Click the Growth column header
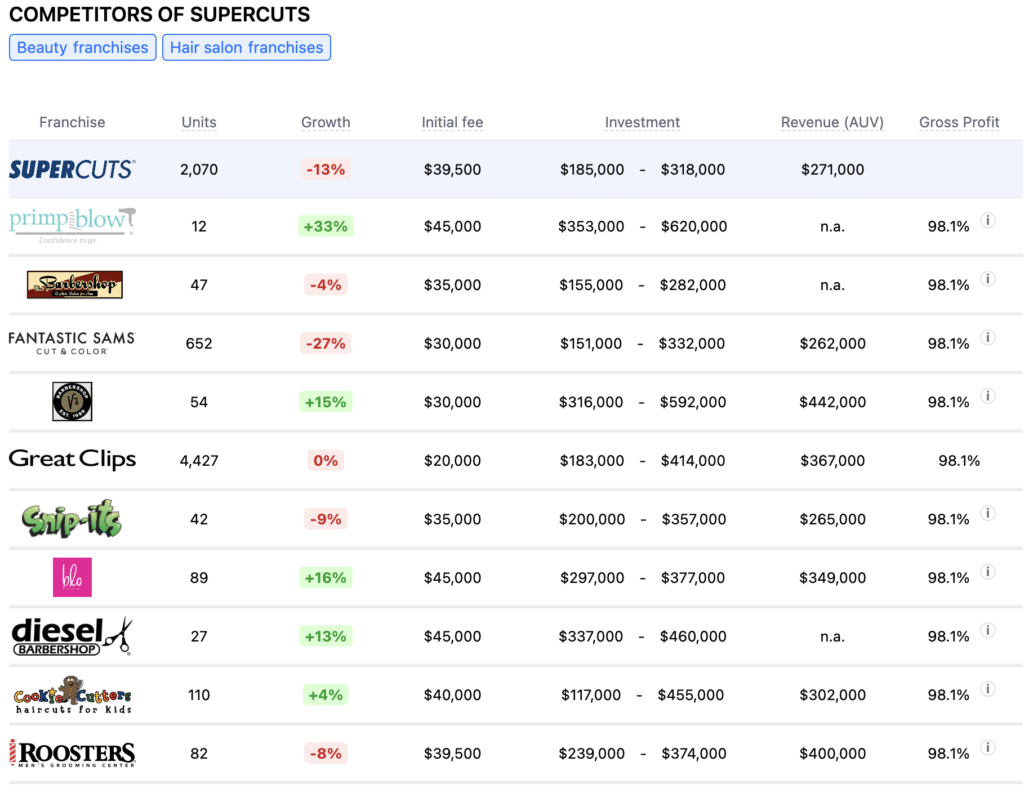 pyautogui.click(x=325, y=122)
